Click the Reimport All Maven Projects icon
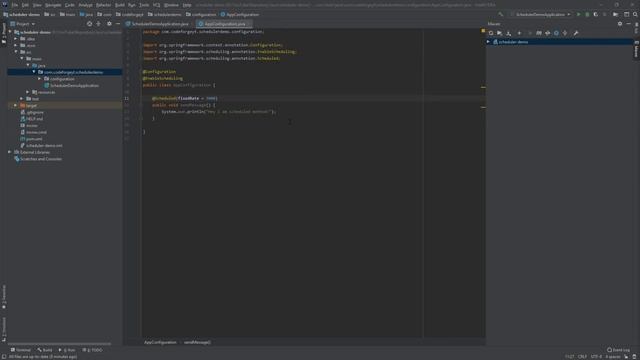 491,33
